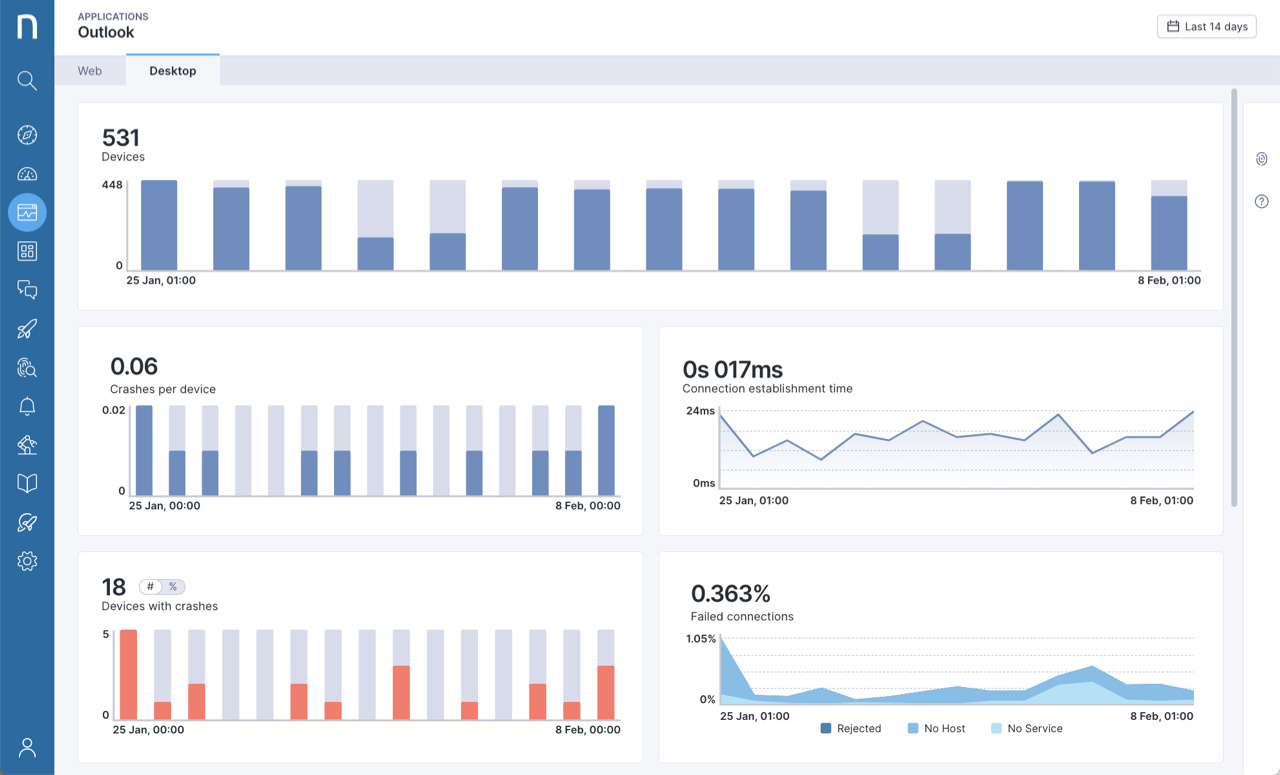Click the vertical scrollbar on the right

tap(1233, 300)
